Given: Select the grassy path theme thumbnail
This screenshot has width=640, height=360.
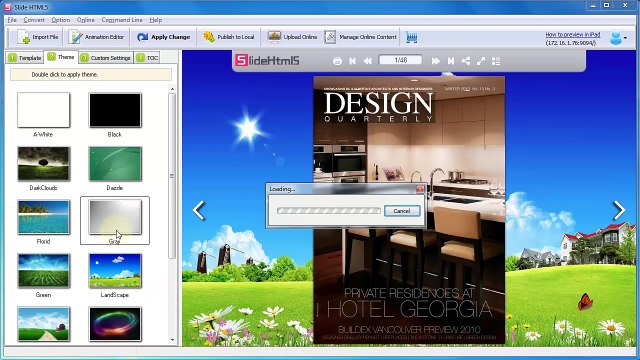Looking at the screenshot, I should pos(44,324).
